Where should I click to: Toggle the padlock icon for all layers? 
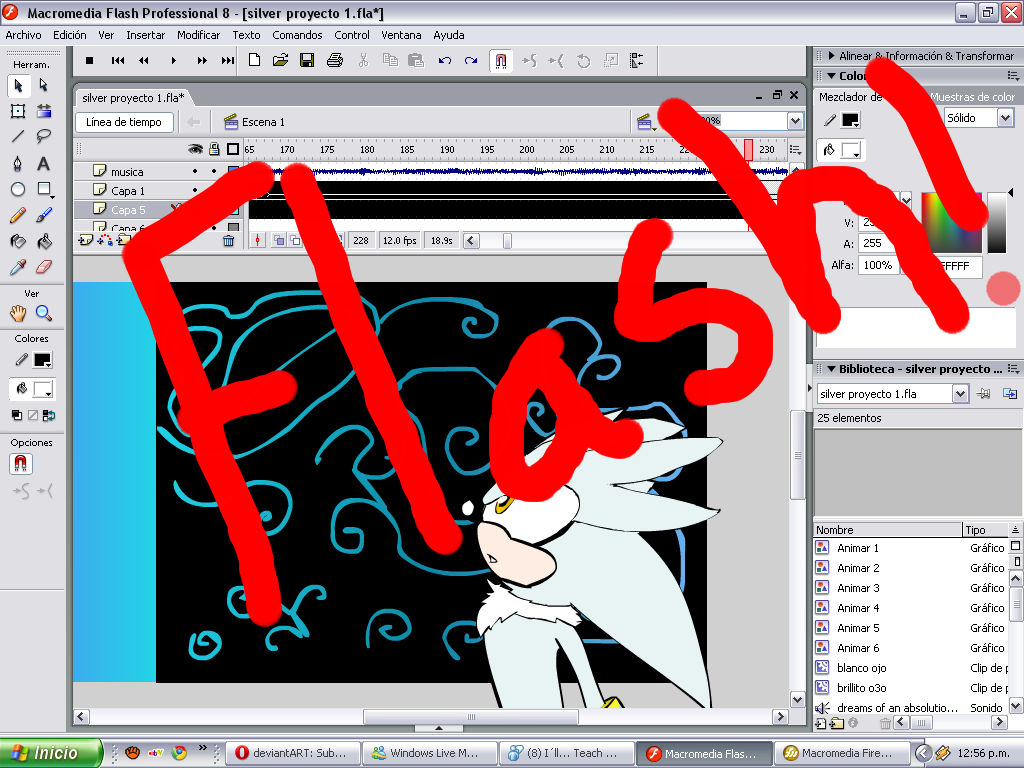[x=214, y=150]
